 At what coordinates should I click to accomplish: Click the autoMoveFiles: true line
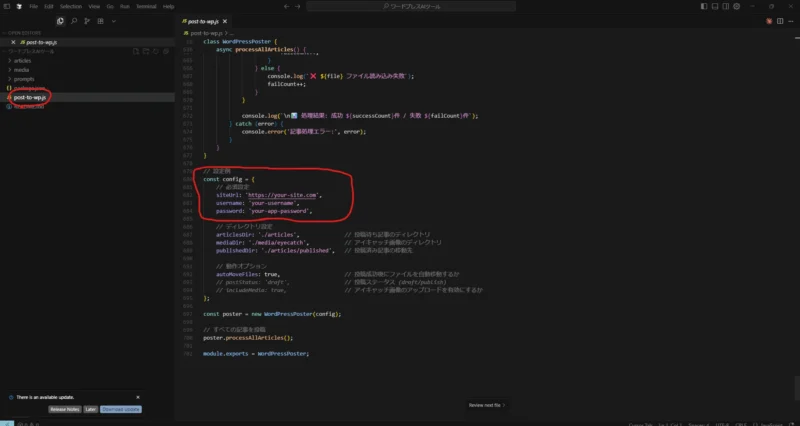[x=248, y=274]
